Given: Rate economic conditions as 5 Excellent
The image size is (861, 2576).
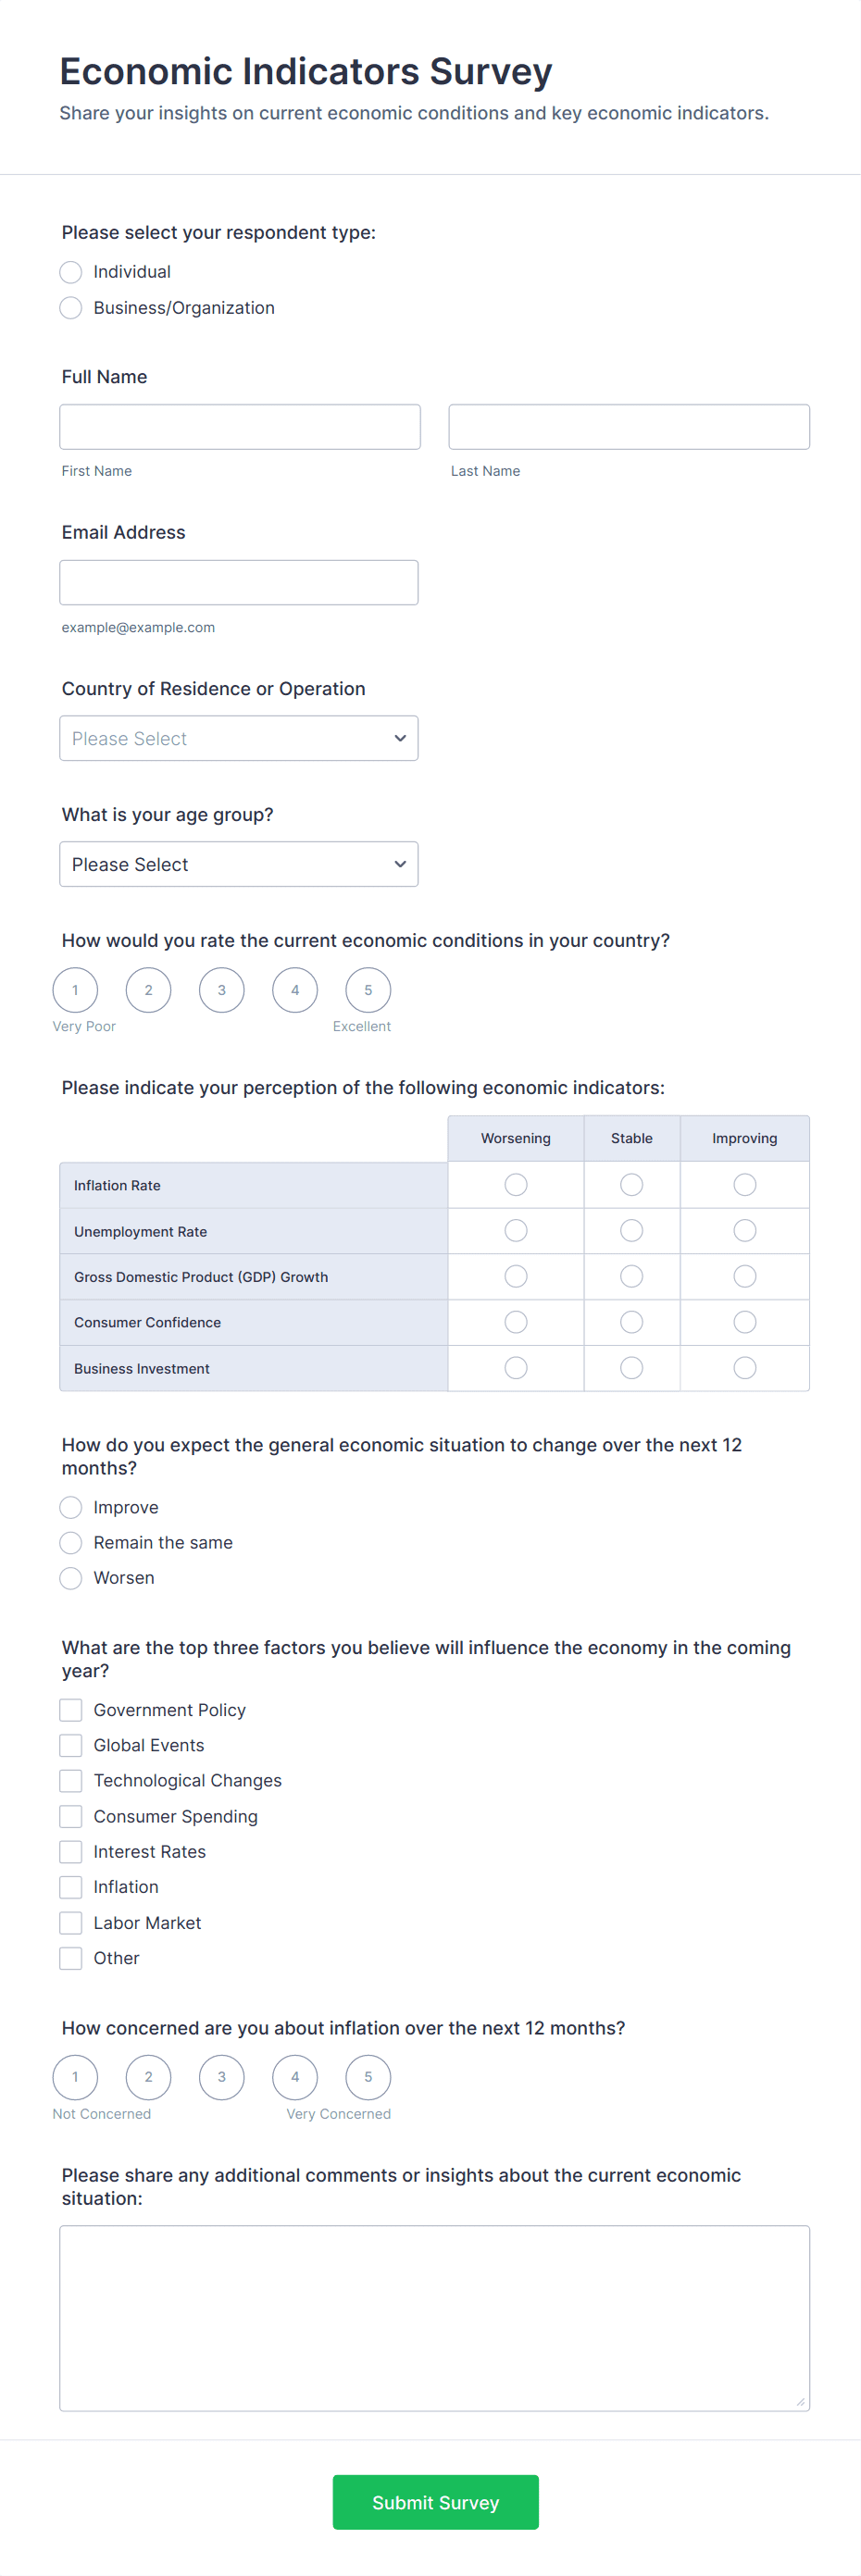Looking at the screenshot, I should [367, 989].
